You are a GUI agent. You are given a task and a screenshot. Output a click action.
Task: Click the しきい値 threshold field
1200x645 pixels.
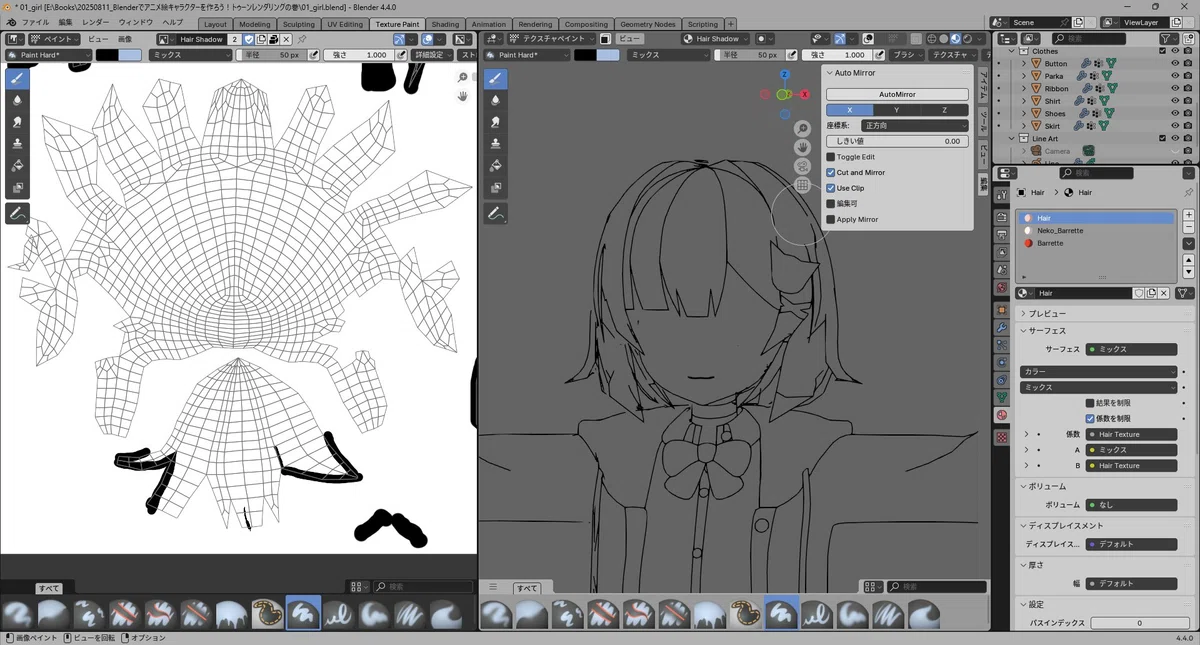point(897,141)
